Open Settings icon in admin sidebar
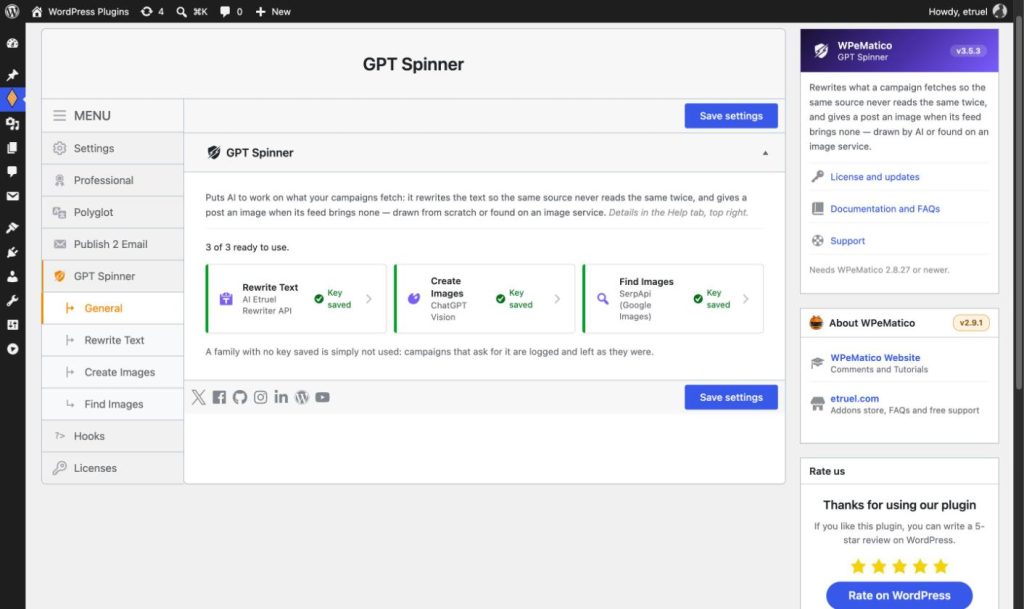The height and width of the screenshot is (609, 1024). 12,324
